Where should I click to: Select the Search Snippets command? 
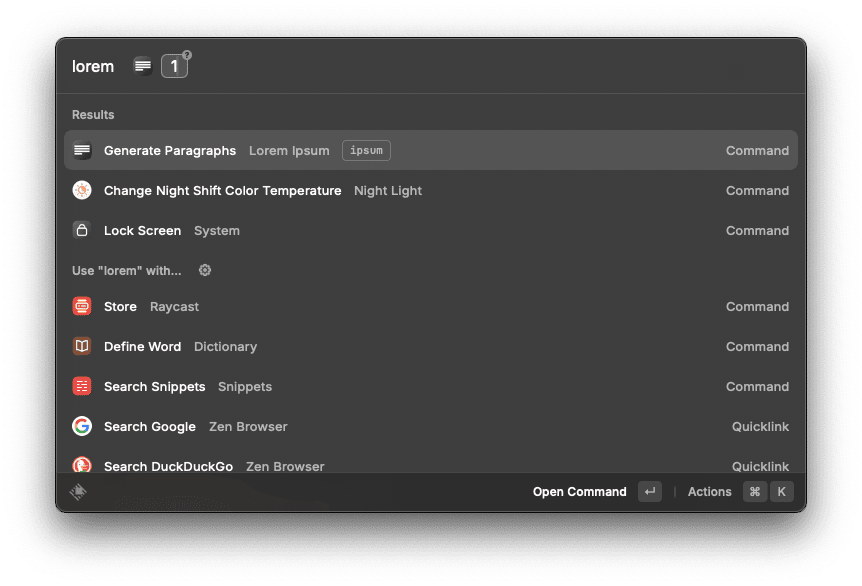[x=431, y=386]
